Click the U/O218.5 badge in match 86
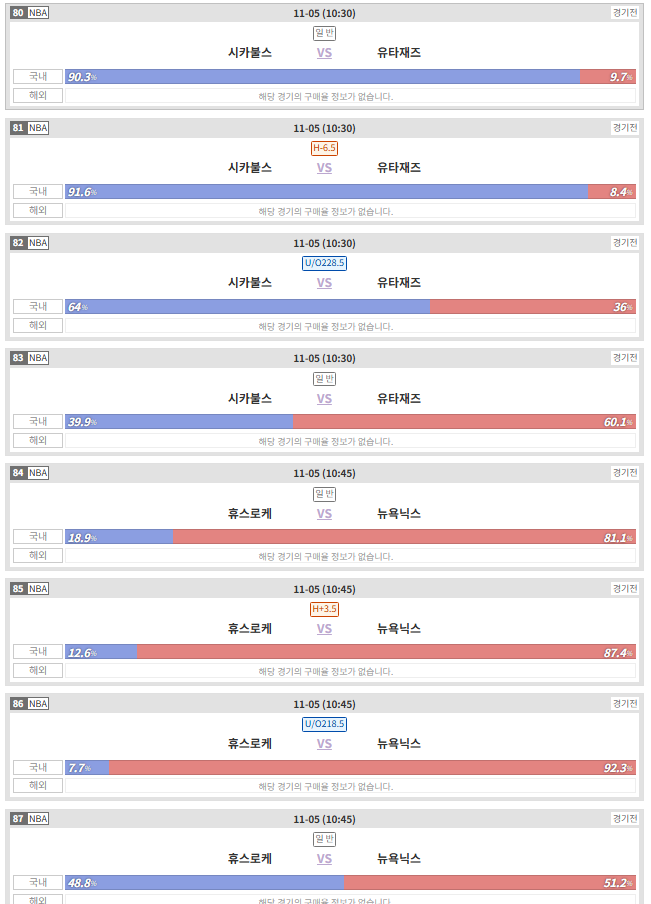 pos(324,724)
